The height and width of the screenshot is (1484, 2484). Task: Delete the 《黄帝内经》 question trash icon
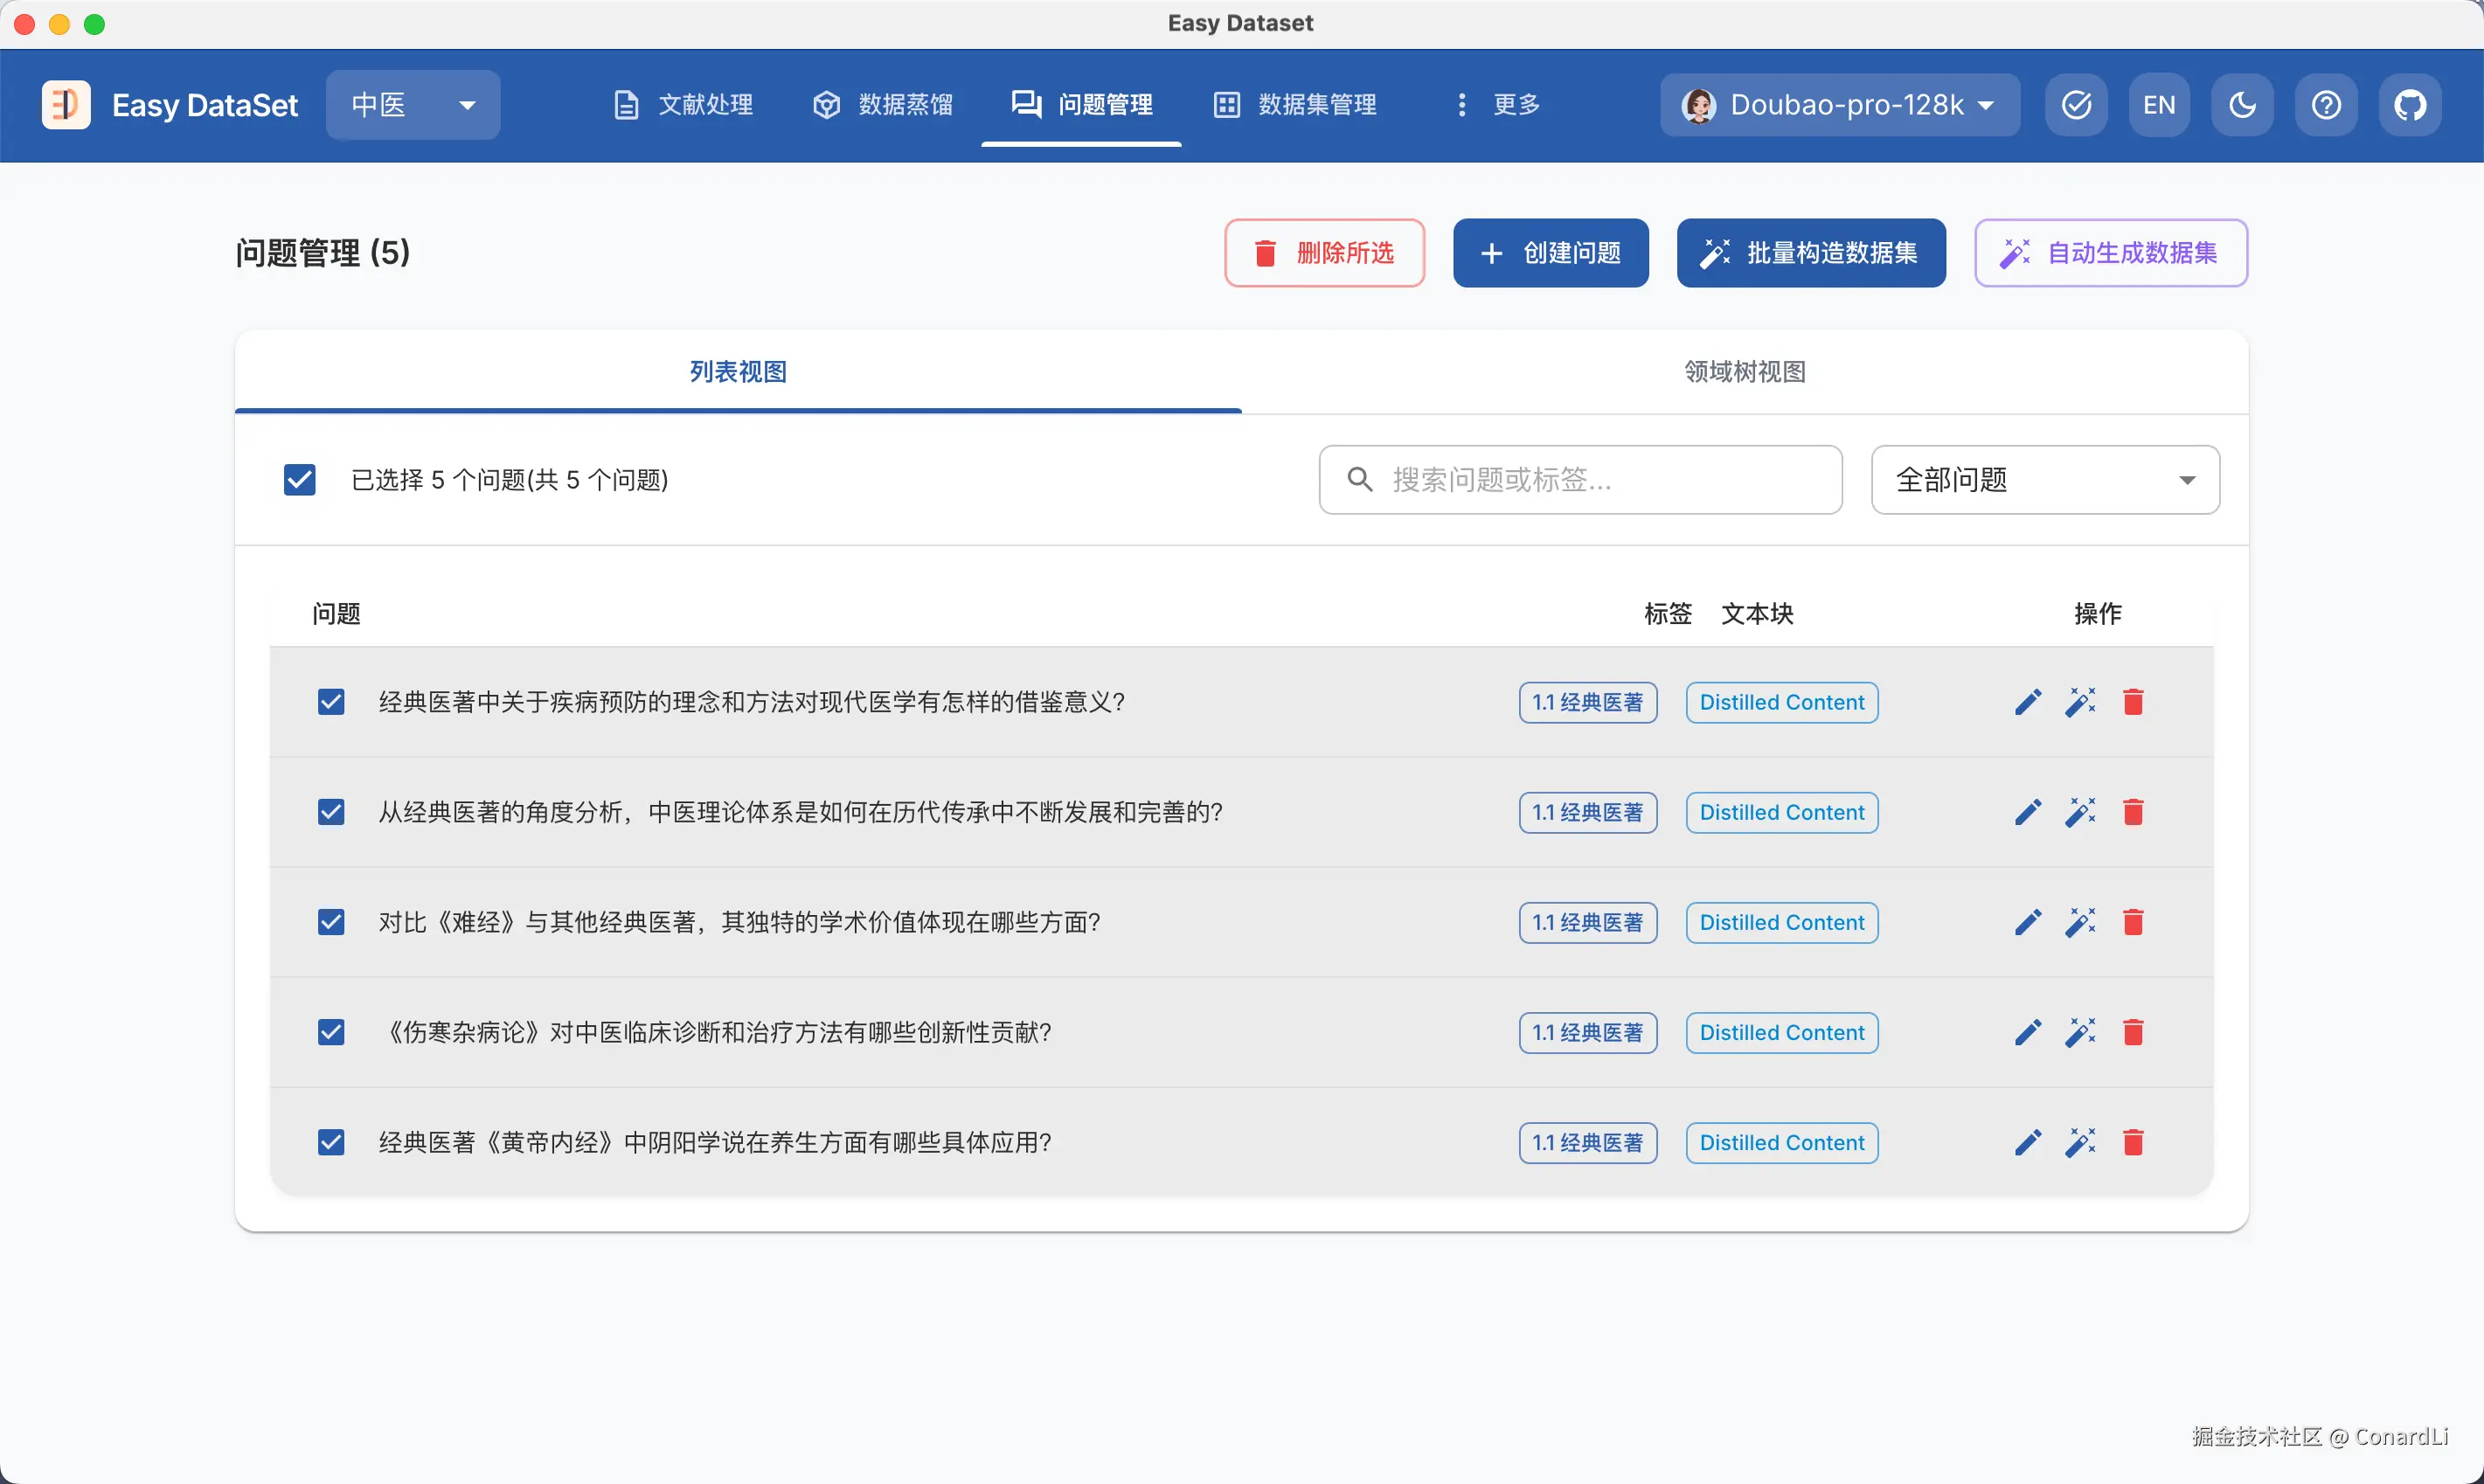click(2133, 1142)
